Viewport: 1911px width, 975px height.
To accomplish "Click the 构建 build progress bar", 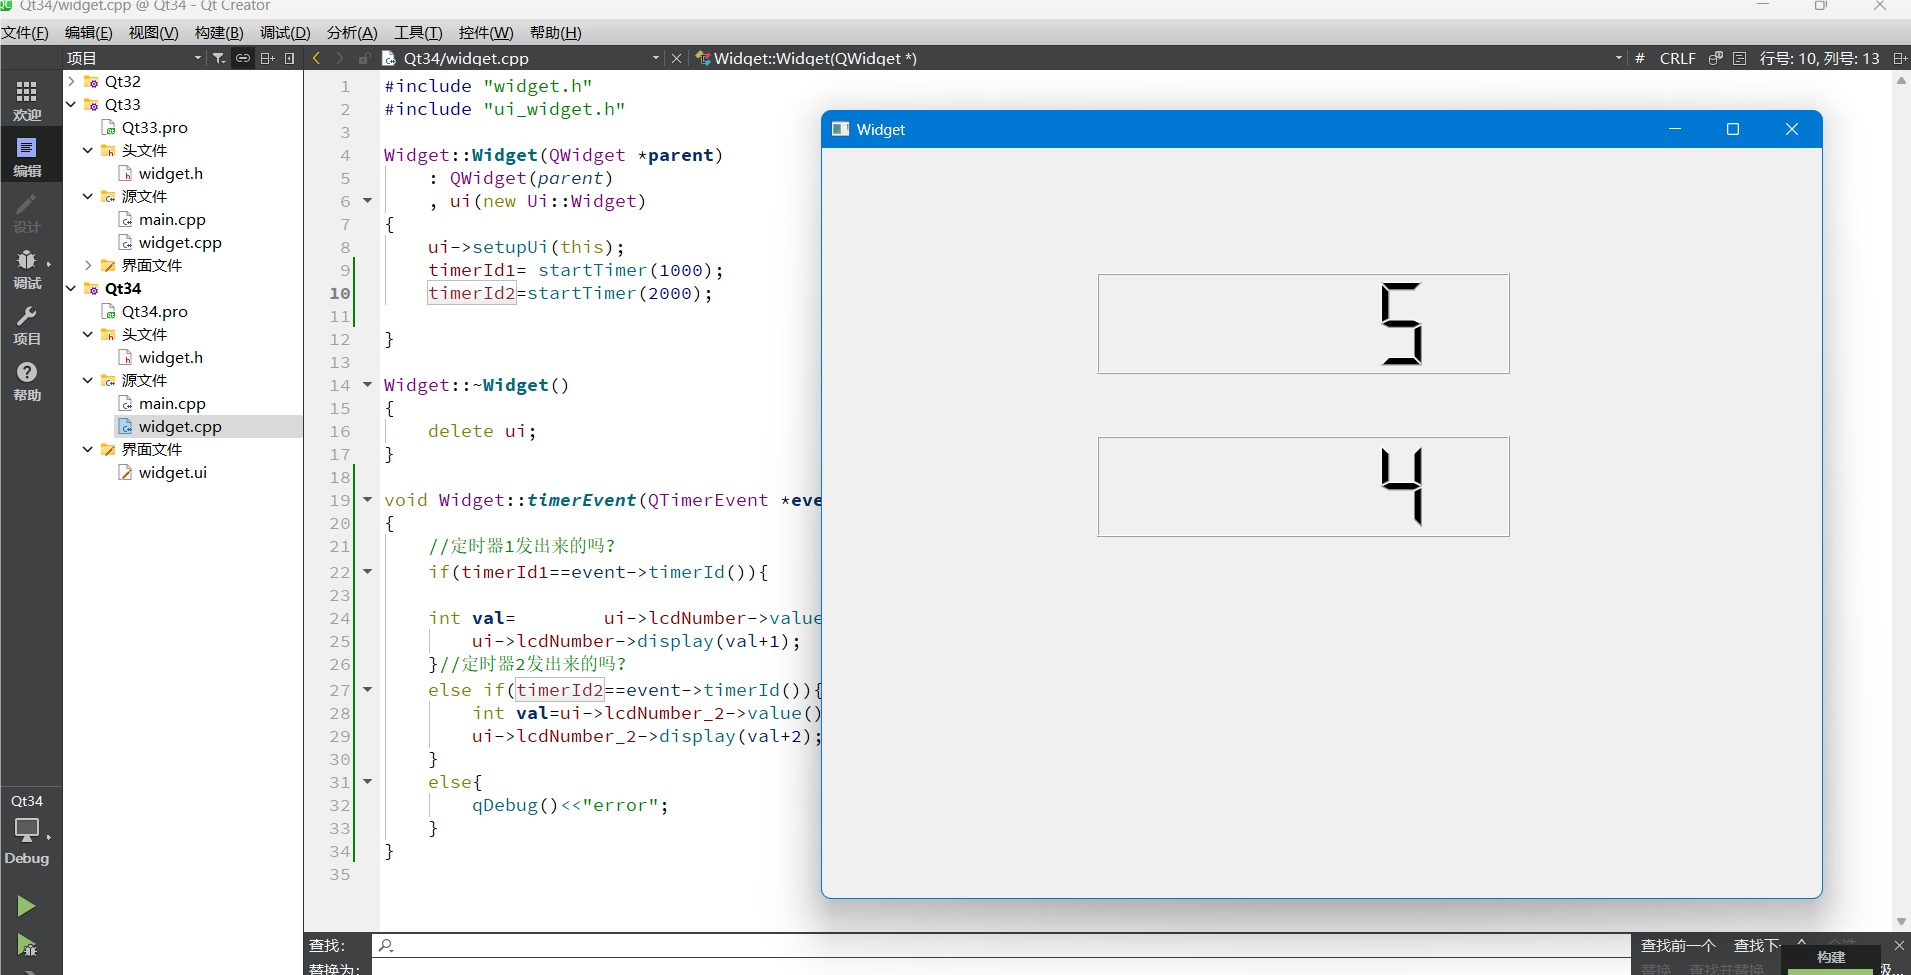I will pyautogui.click(x=1830, y=959).
